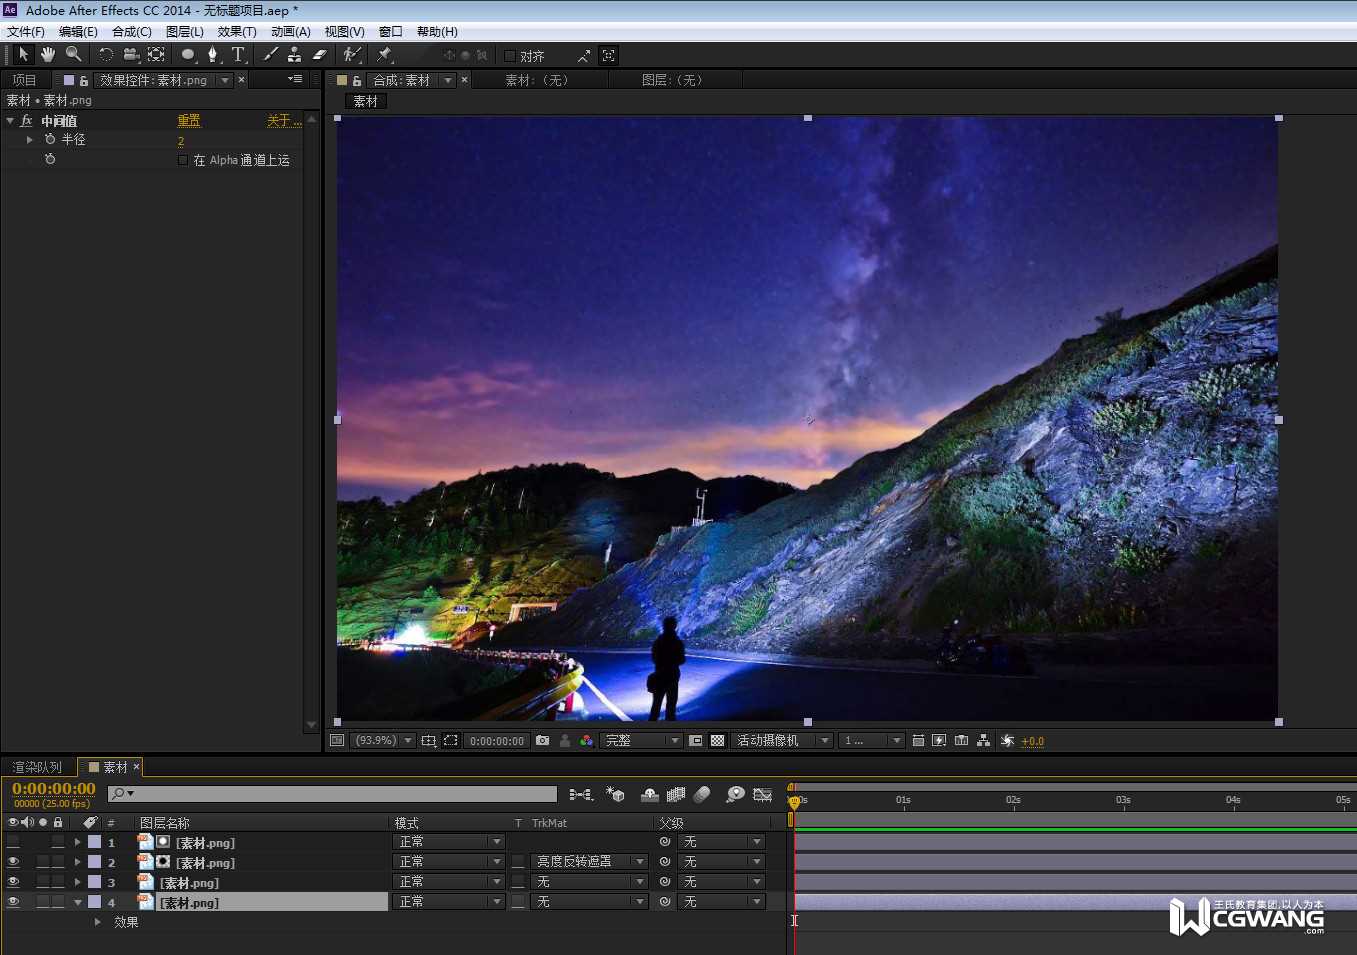Select the Pen tool
This screenshot has width=1357, height=955.
[212, 55]
